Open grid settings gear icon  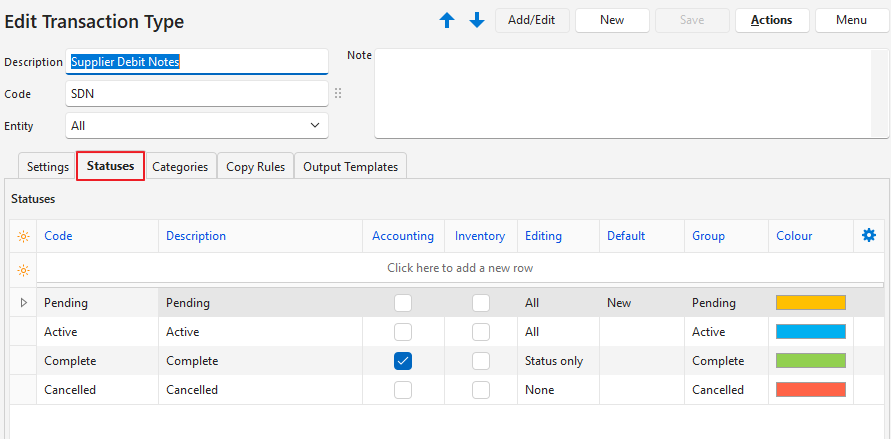tap(869, 236)
